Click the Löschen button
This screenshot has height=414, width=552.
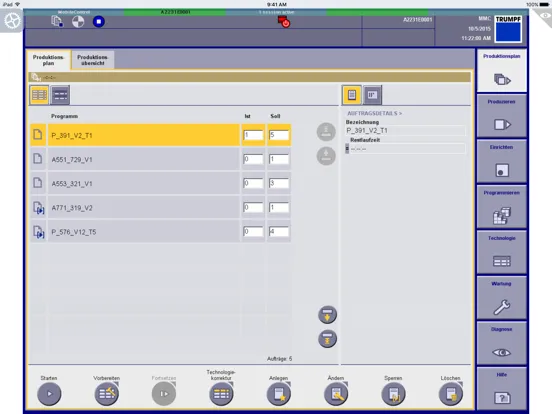coord(451,394)
